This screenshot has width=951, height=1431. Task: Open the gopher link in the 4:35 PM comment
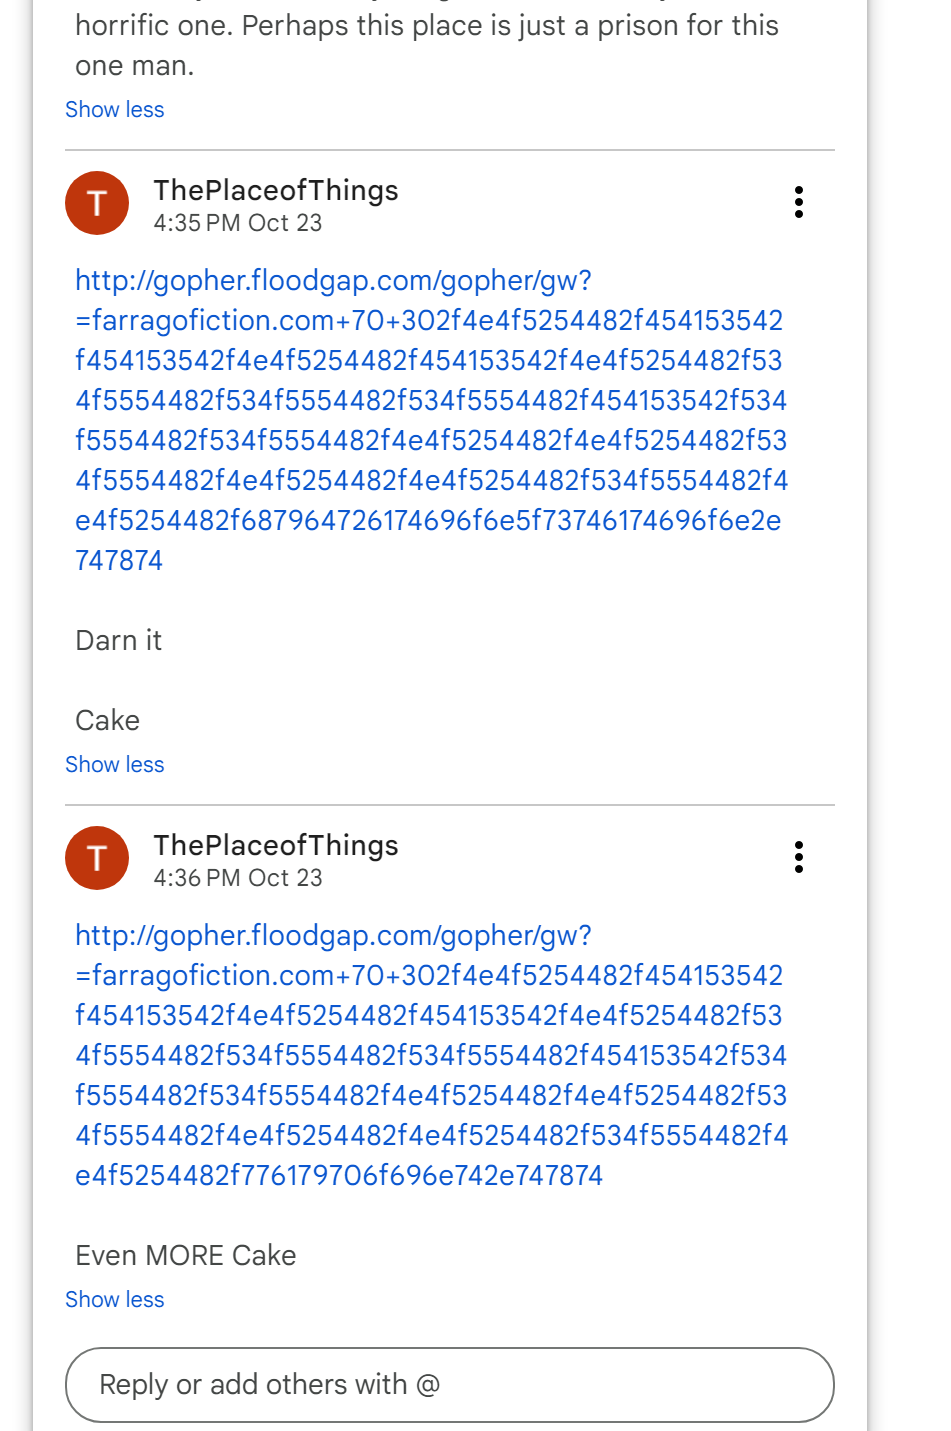click(430, 420)
